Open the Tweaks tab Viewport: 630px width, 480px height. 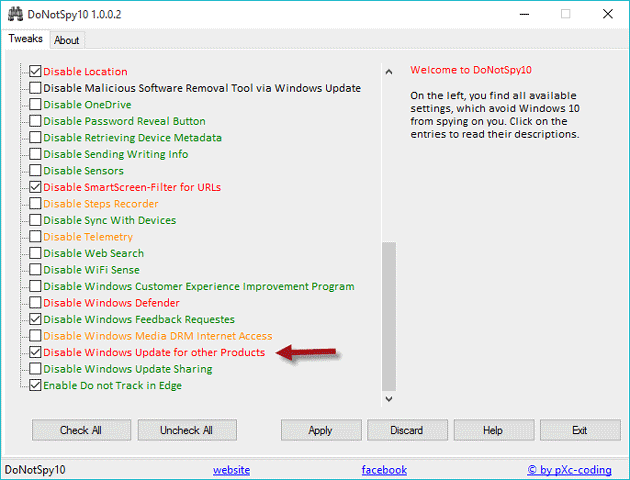(25, 39)
